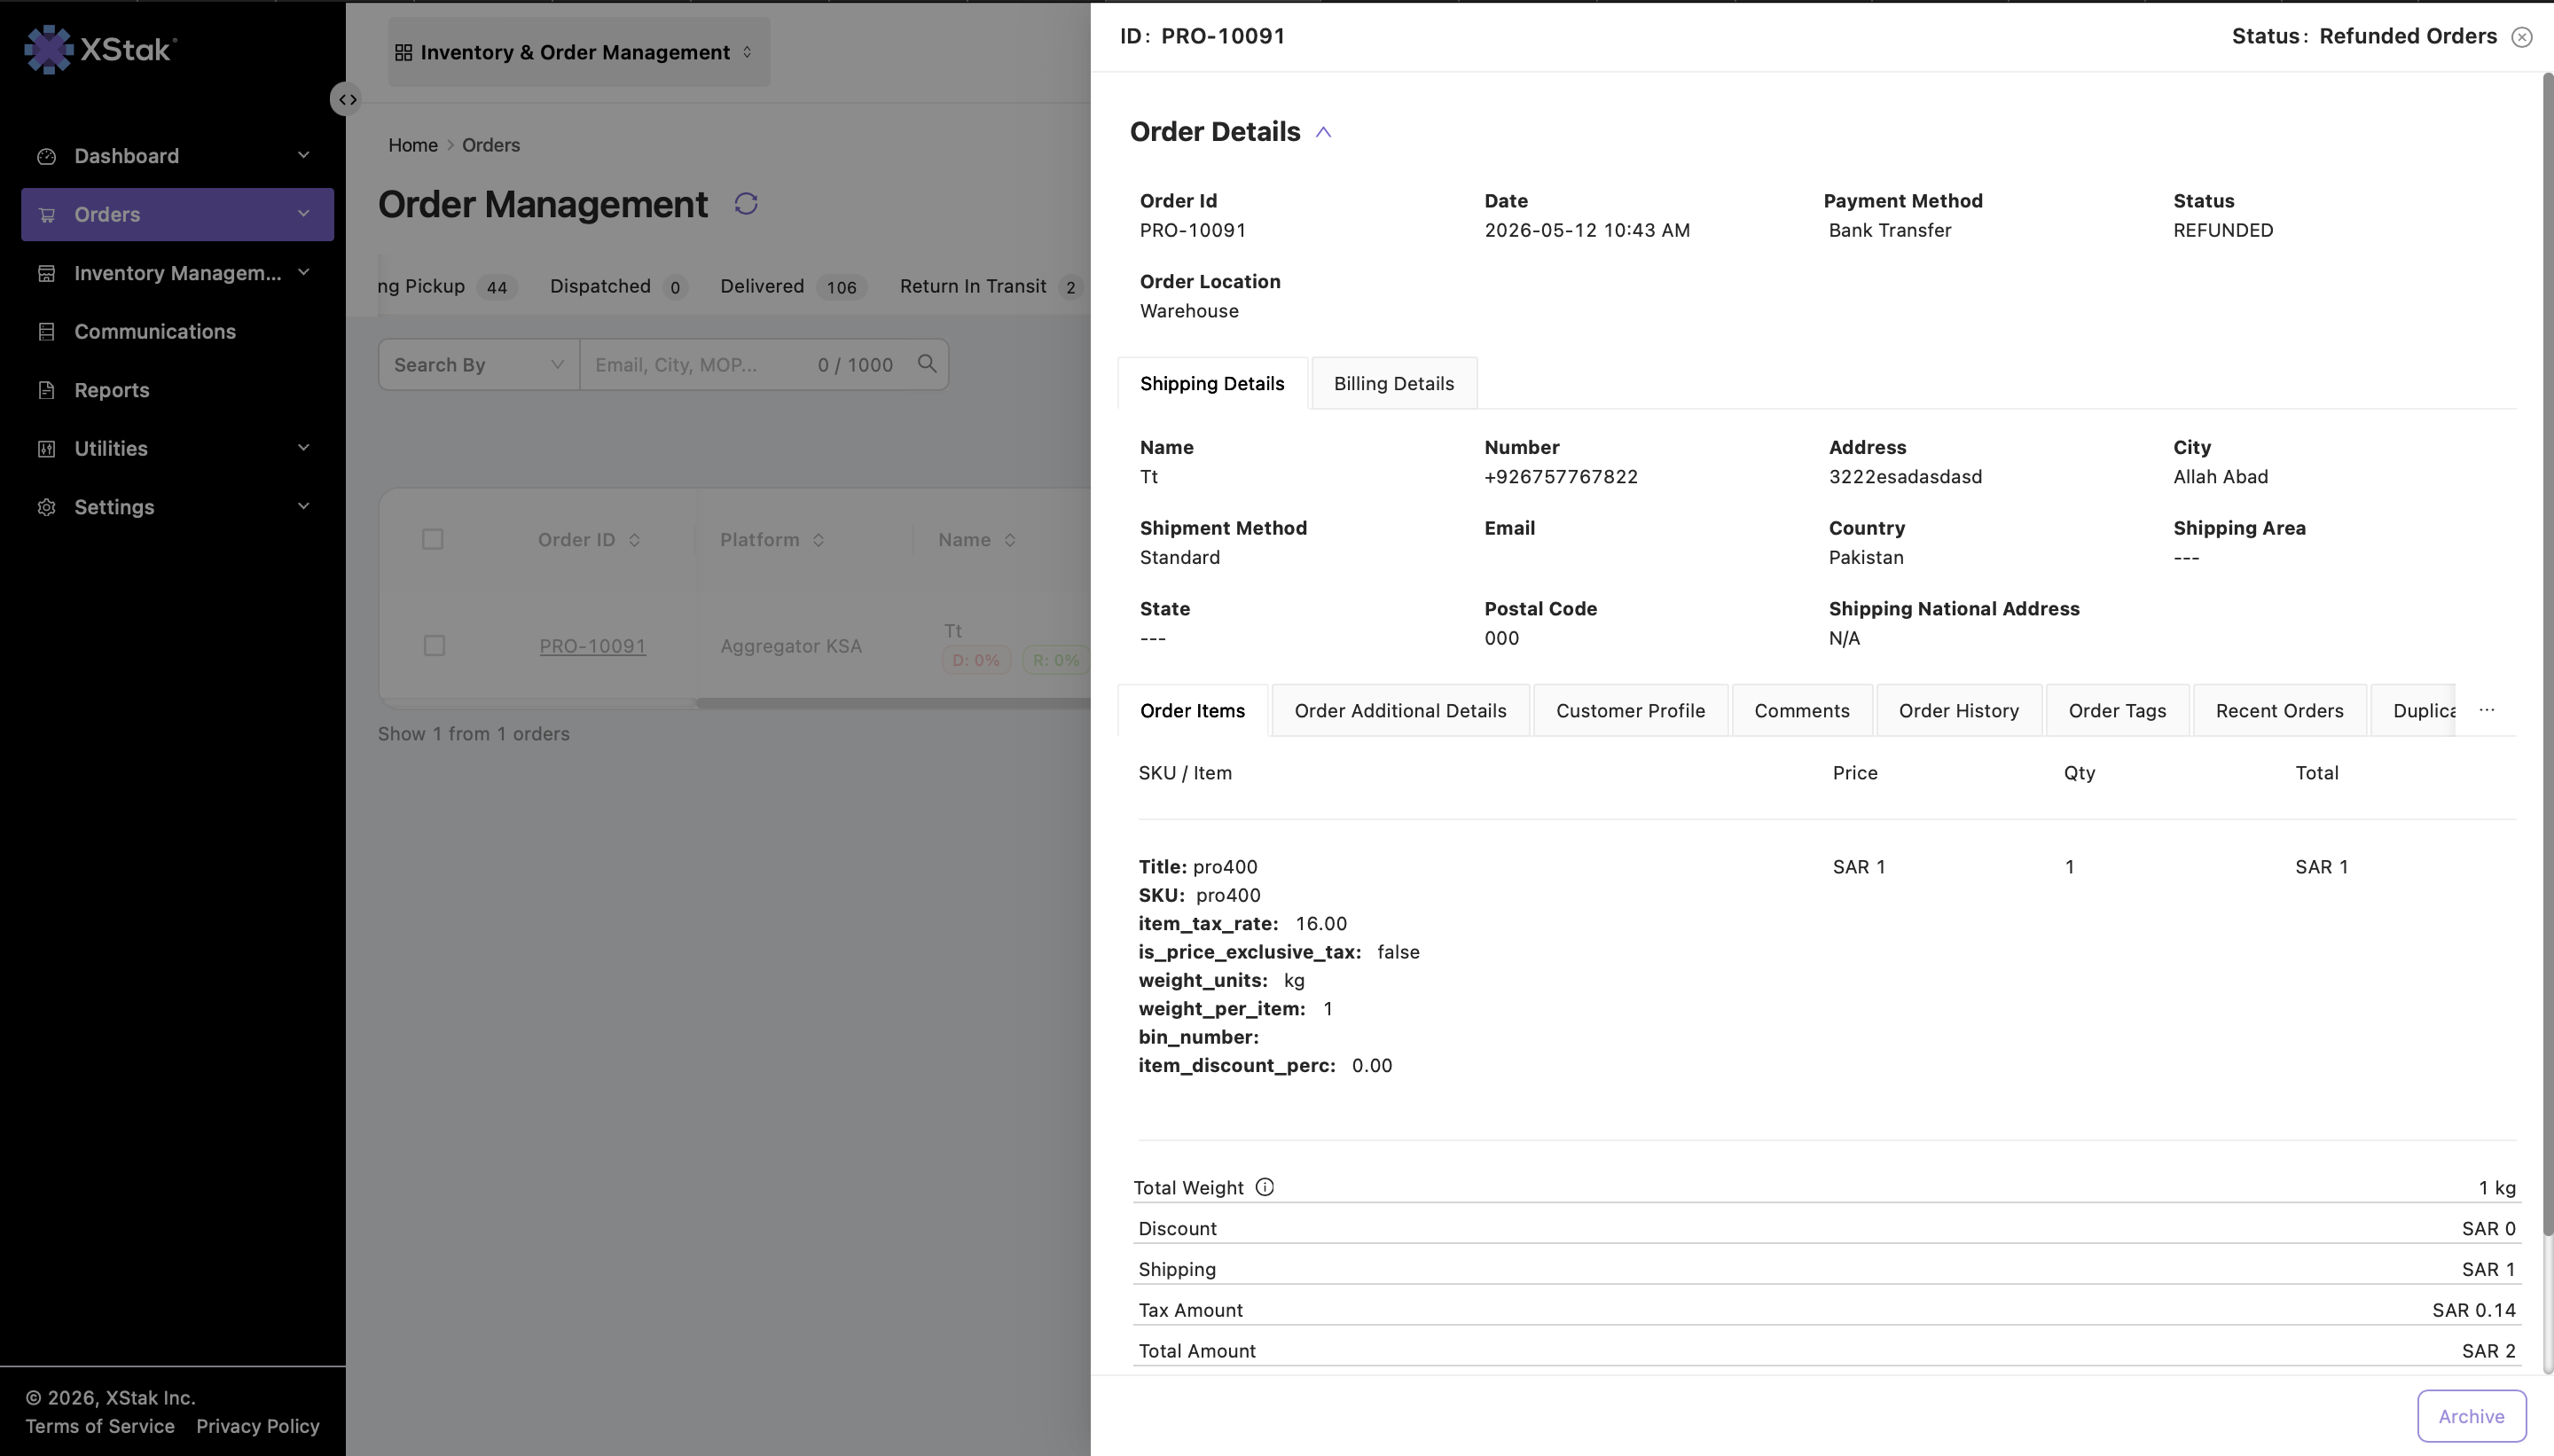The image size is (2554, 1456).
Task: Go to Home breadcrumb
Action: click(x=413, y=145)
